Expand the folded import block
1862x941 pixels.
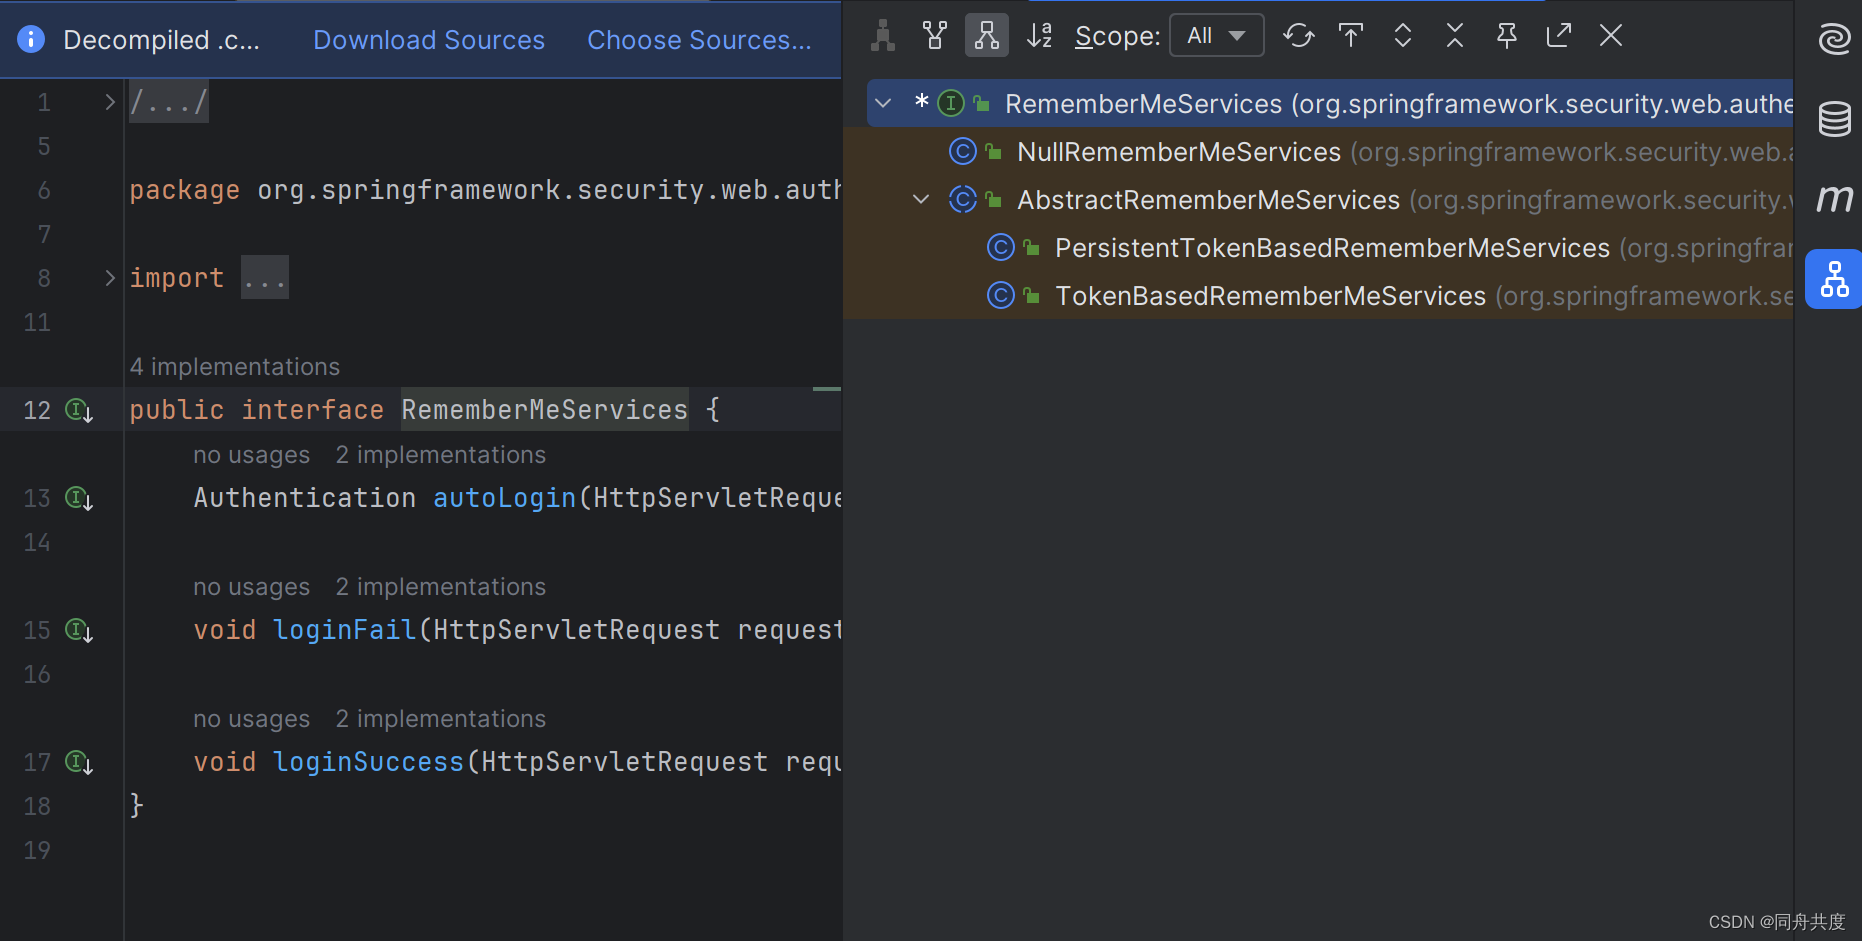click(110, 278)
